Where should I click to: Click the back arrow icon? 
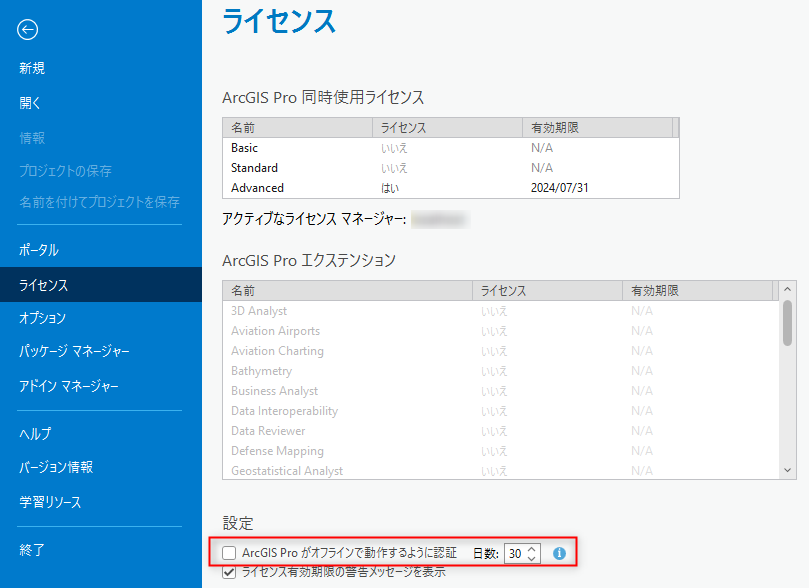(27, 29)
